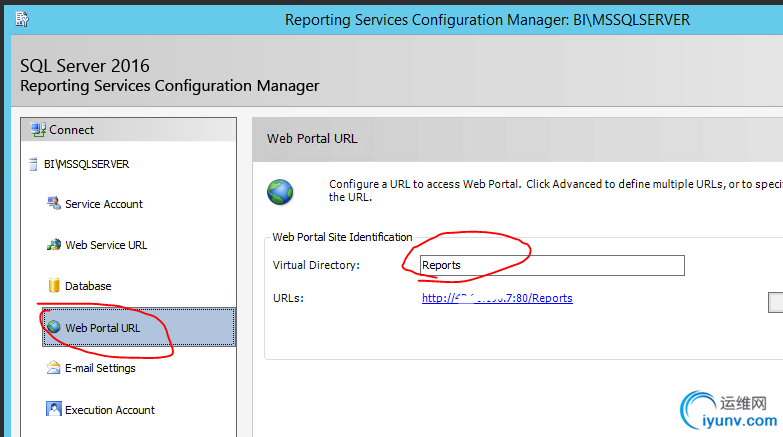
Task: Open the Service Account page
Action: (104, 204)
